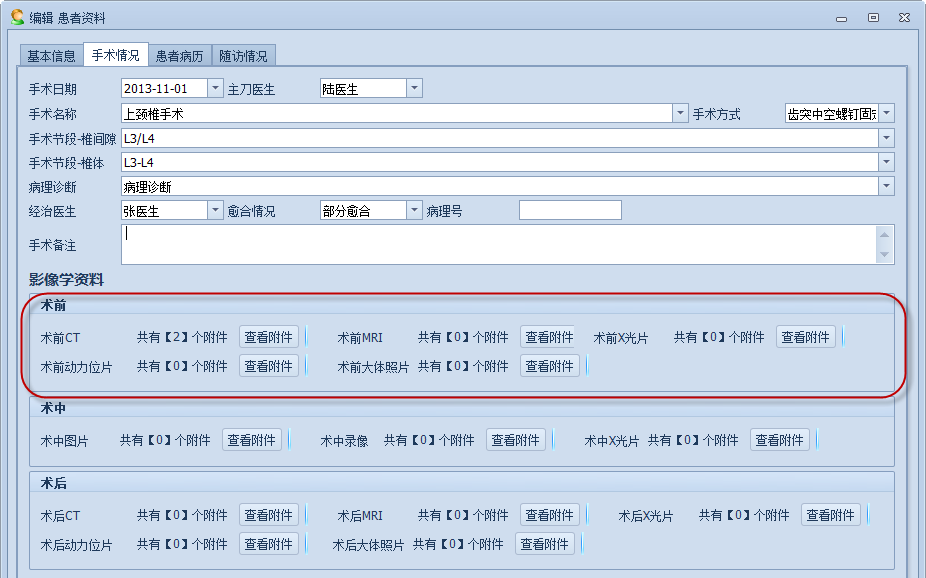Click the 手术日期 field showing 2013-11-01
Image resolution: width=926 pixels, height=578 pixels.
pos(165,89)
